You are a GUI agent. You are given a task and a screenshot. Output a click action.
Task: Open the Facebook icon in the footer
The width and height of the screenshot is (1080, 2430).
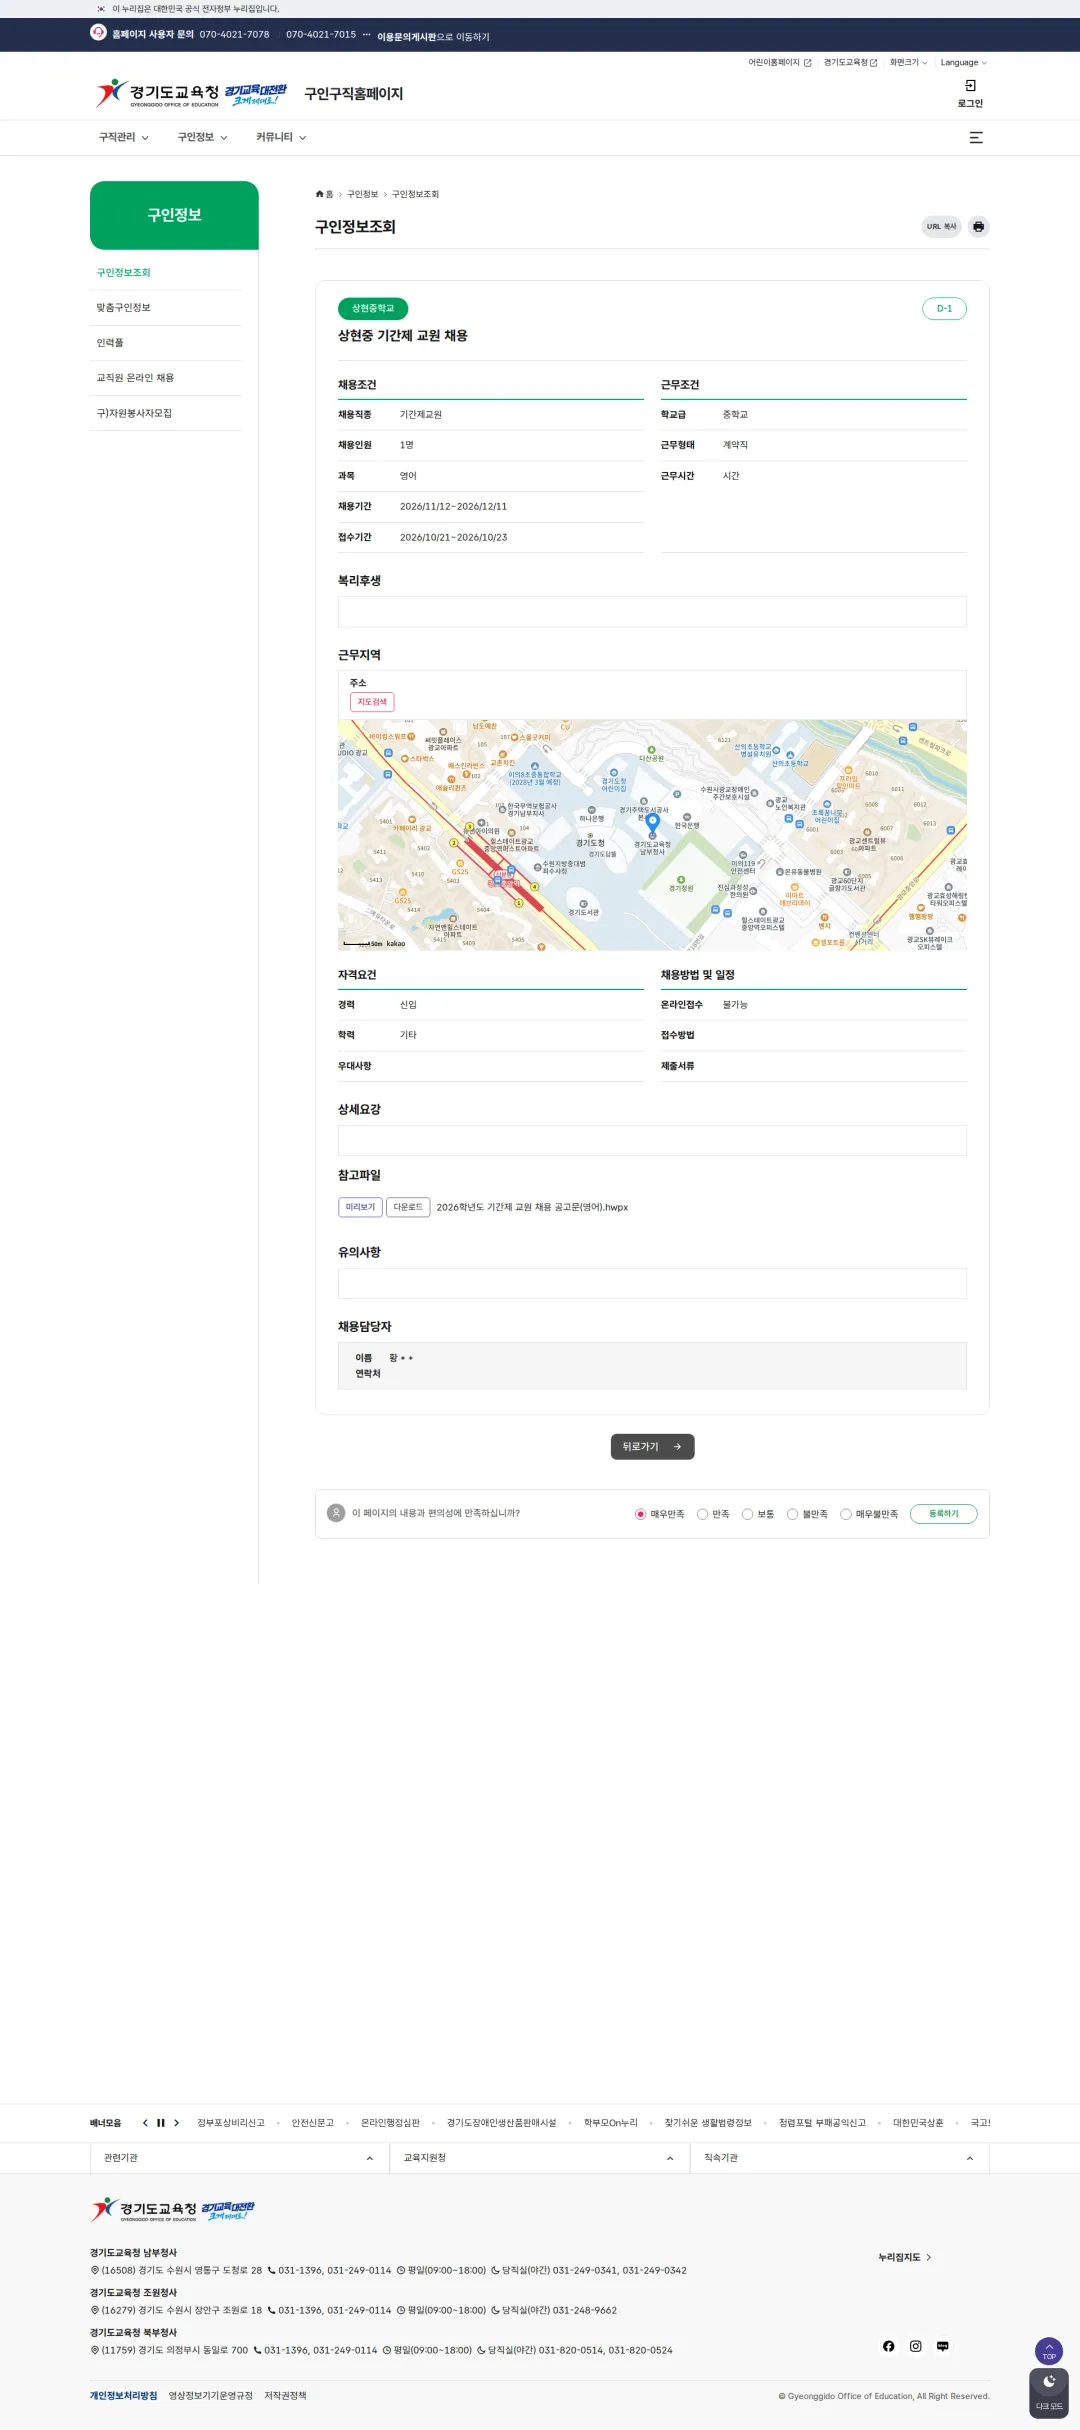888,2346
